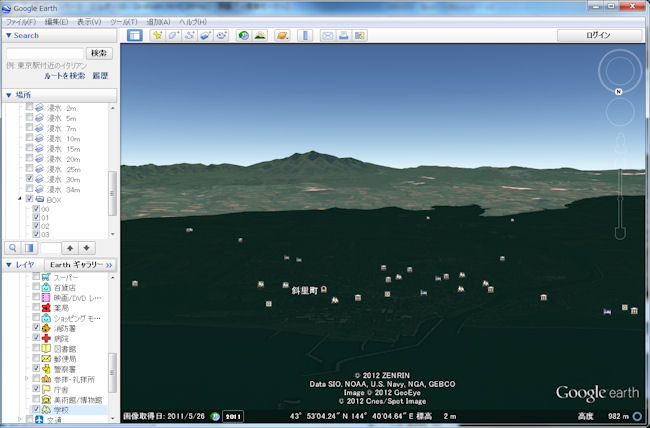This screenshot has height=428, width=650.
Task: Click the search text input field
Action: 44,52
